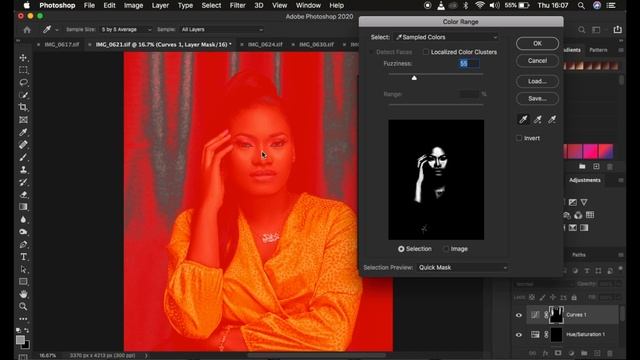Open the Sample Size dropdown

(126, 29)
